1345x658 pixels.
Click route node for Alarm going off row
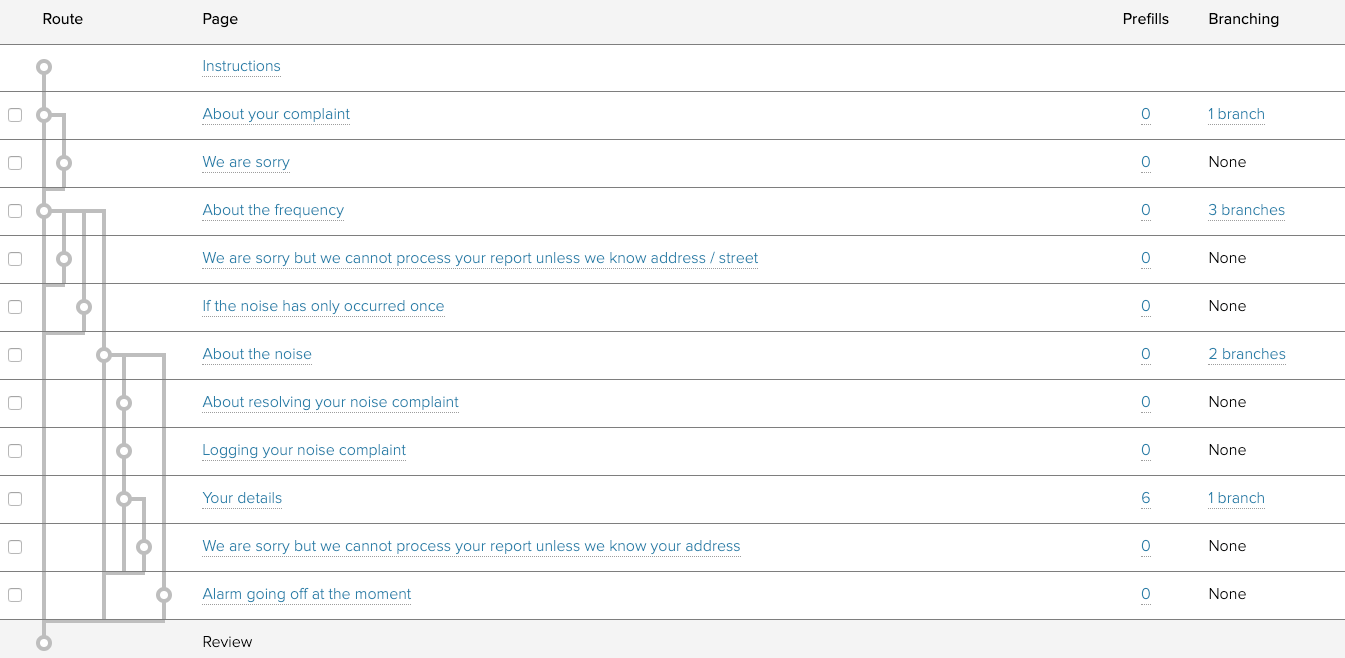[x=164, y=595]
